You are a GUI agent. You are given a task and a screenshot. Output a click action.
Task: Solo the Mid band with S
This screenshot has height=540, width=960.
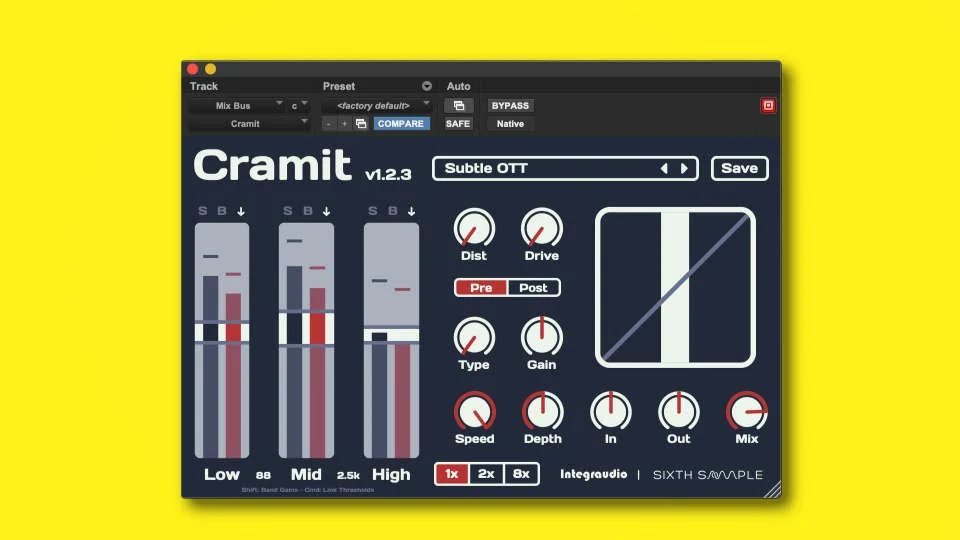(x=287, y=211)
